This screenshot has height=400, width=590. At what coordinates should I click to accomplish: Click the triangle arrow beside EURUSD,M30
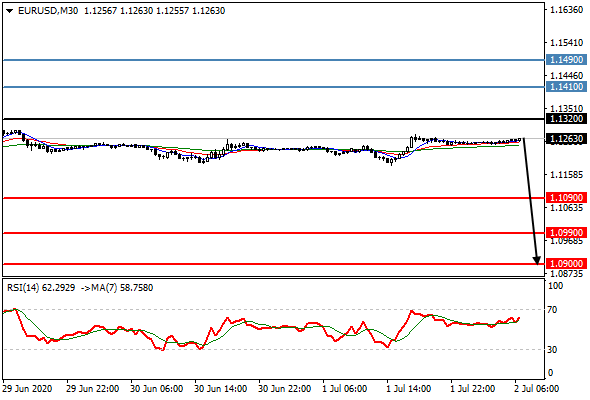coord(9,11)
